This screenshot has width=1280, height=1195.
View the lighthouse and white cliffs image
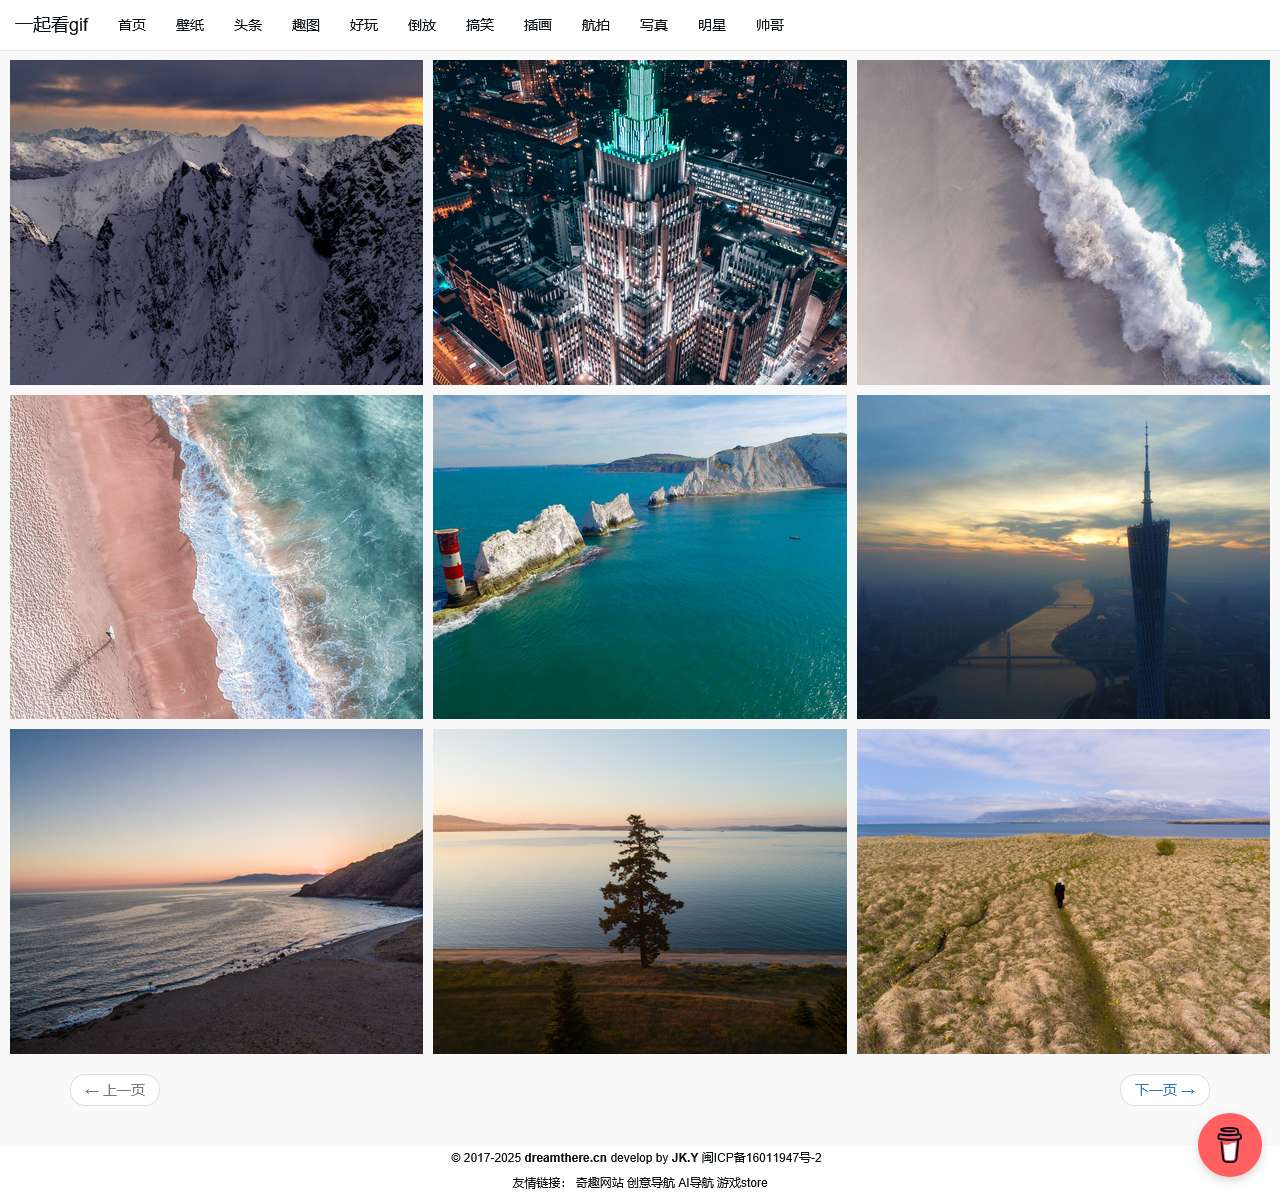click(x=639, y=557)
